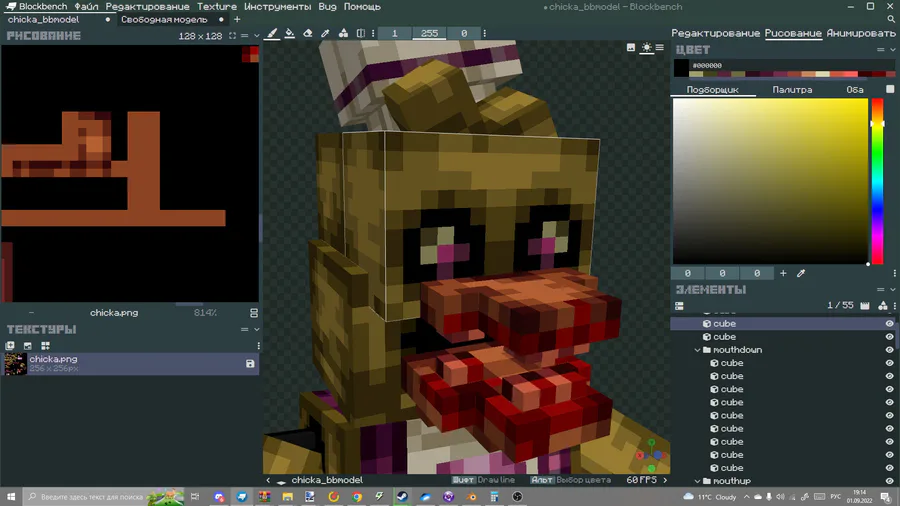Image resolution: width=900 pixels, height=506 pixels.
Task: Toggle visibility of mouthup group
Action: tap(889, 481)
